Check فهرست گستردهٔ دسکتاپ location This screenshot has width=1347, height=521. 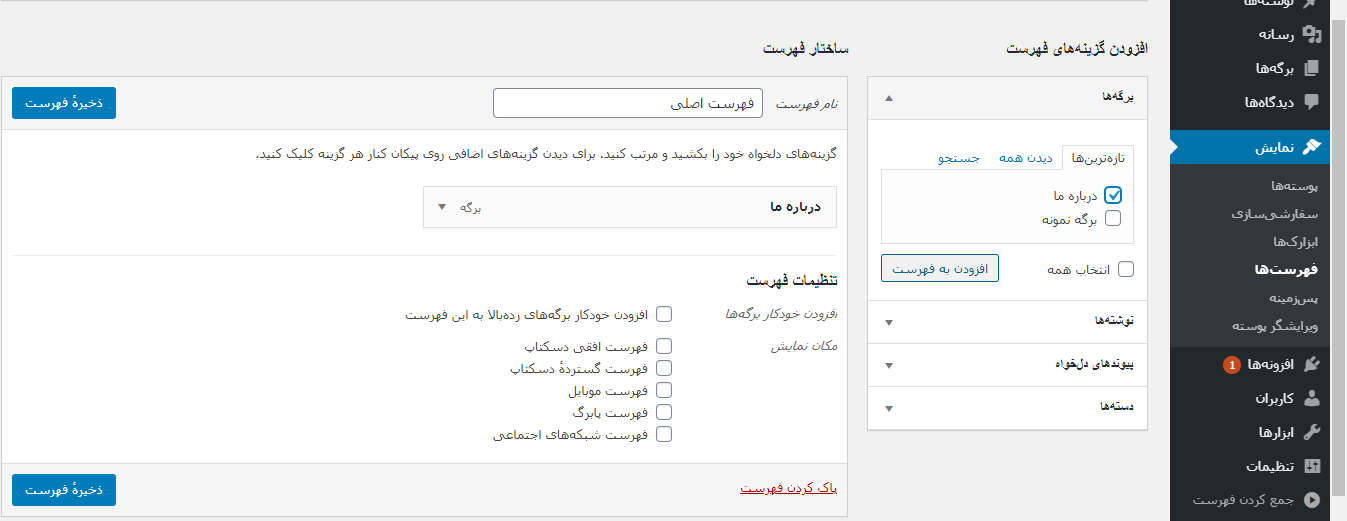click(x=664, y=368)
